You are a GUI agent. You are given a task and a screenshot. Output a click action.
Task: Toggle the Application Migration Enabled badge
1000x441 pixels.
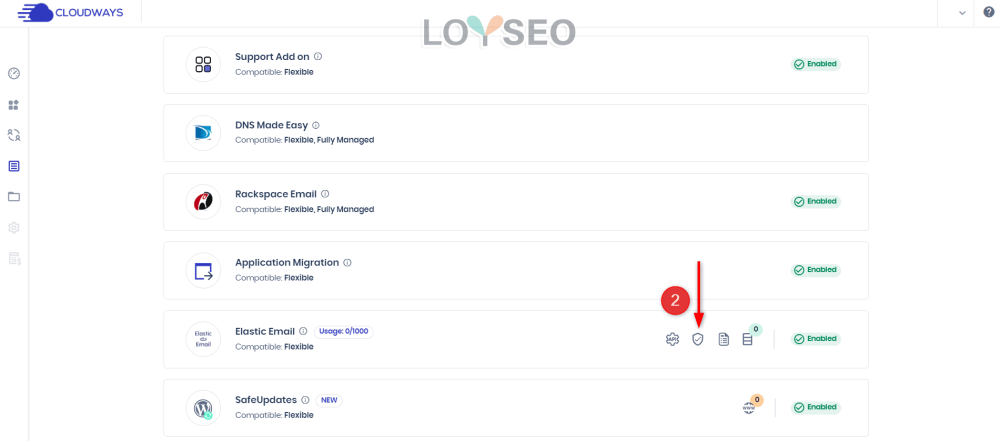[x=816, y=270]
